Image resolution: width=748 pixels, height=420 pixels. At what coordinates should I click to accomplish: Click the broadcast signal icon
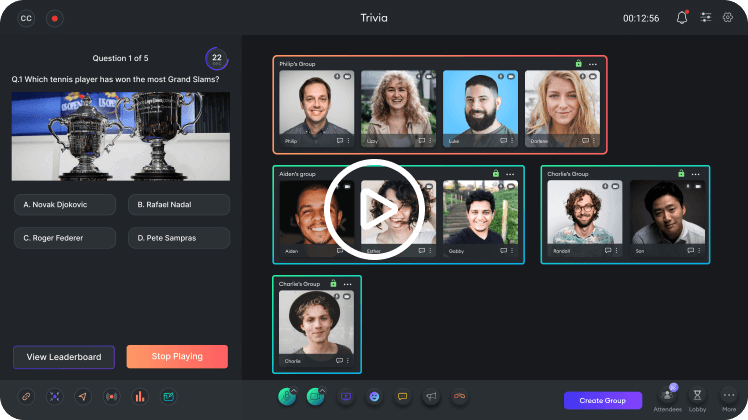coord(112,397)
